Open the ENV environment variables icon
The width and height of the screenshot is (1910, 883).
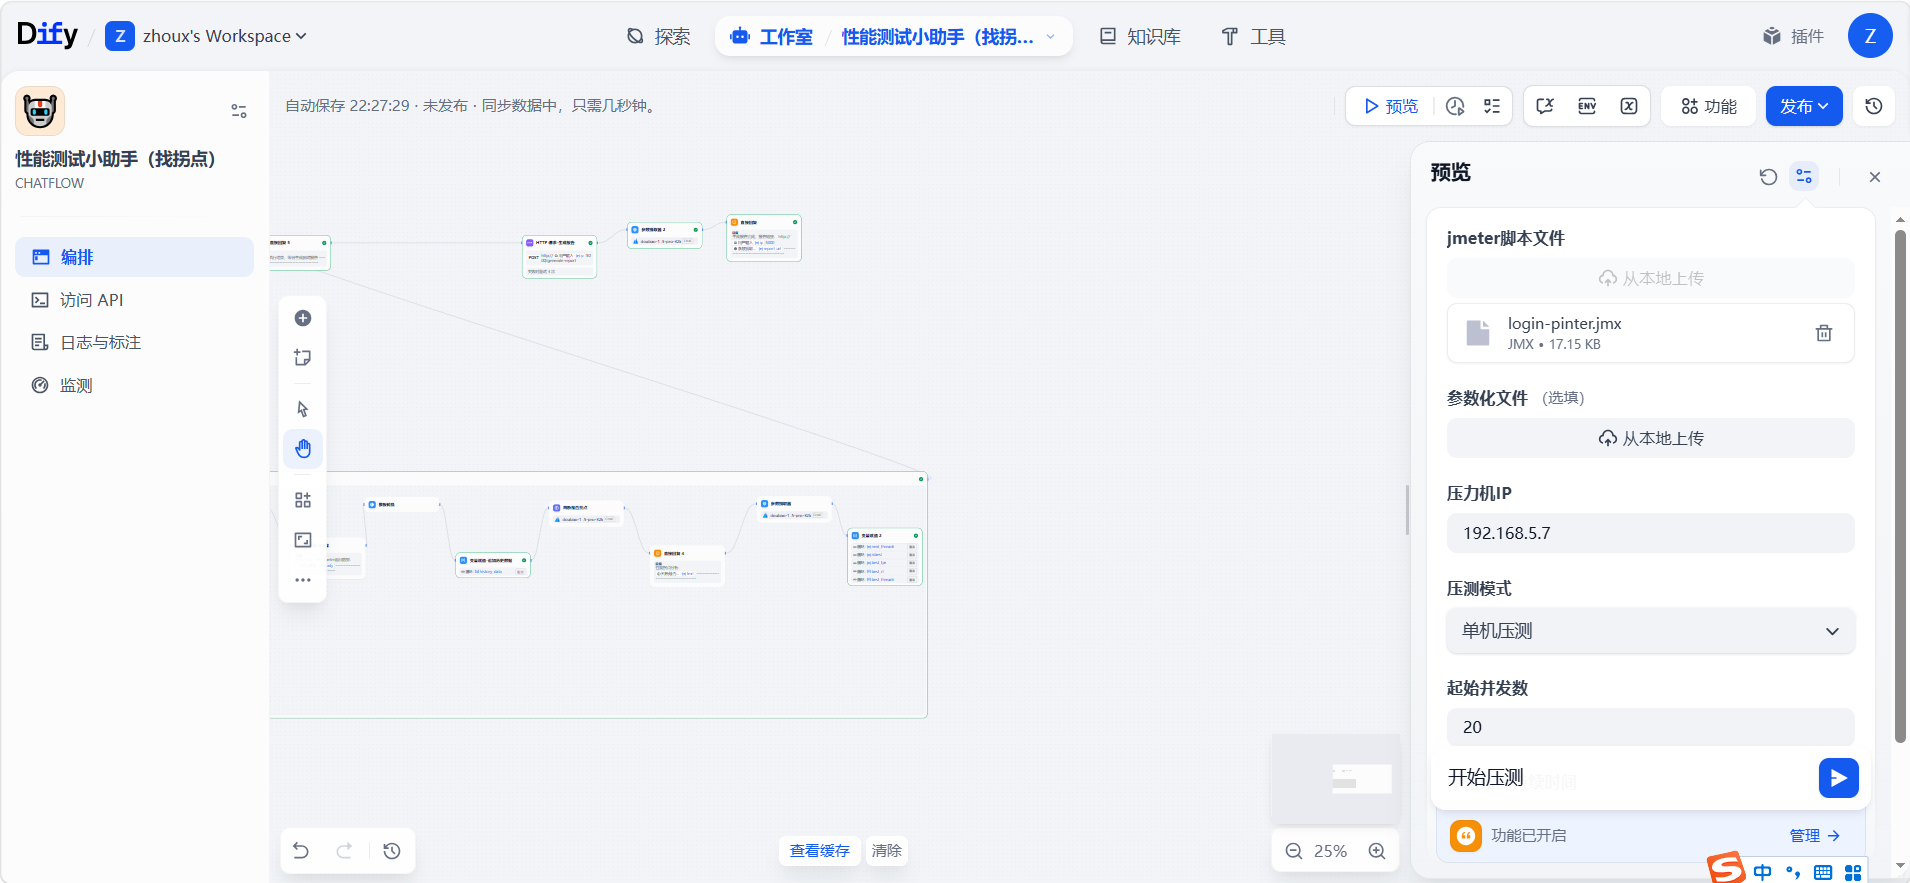(x=1587, y=106)
